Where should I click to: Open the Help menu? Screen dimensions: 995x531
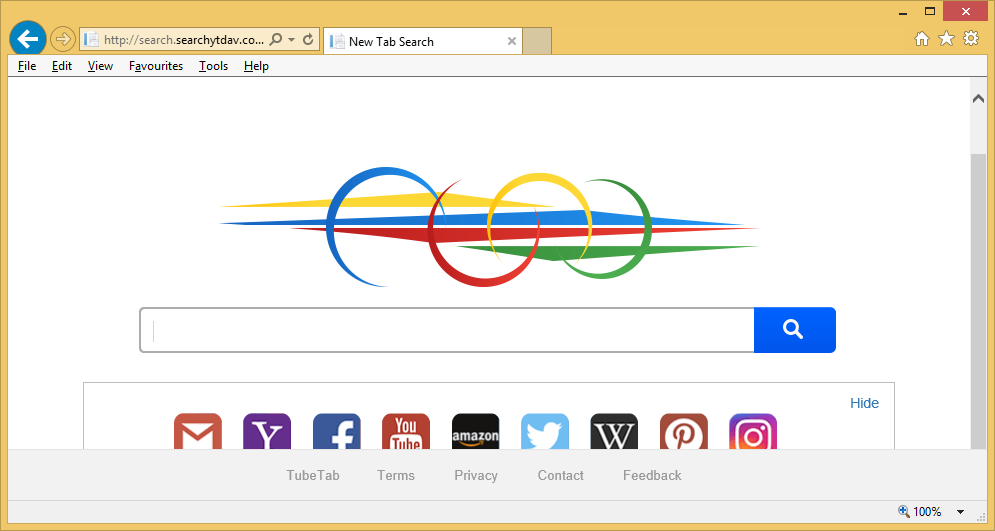pyautogui.click(x=256, y=66)
